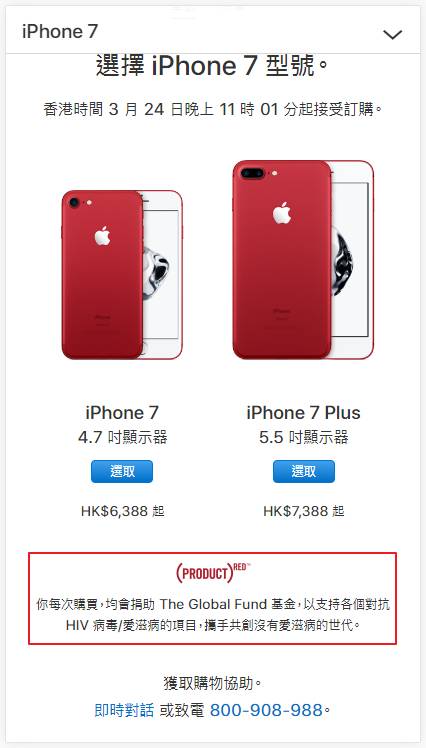
Task: Click the iPhone 7 model name text
Action: coord(122,413)
